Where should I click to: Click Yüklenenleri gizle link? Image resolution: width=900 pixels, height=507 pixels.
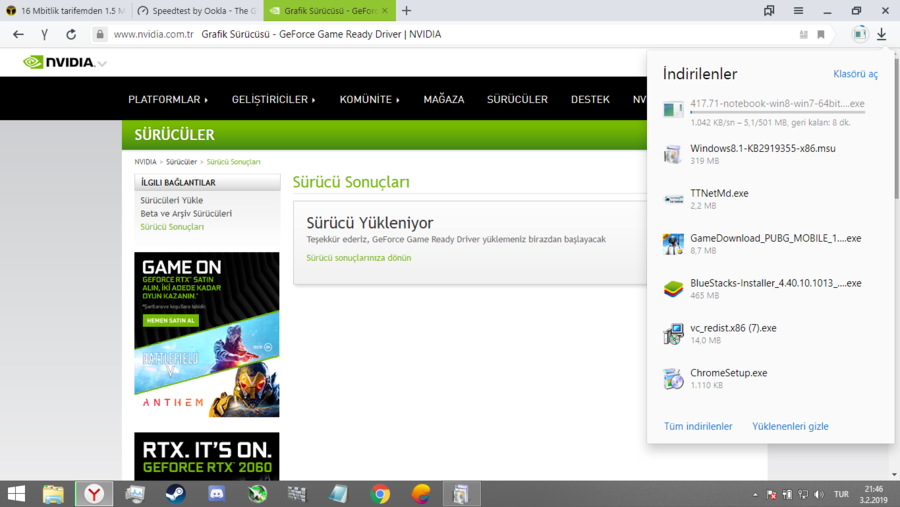coord(790,426)
